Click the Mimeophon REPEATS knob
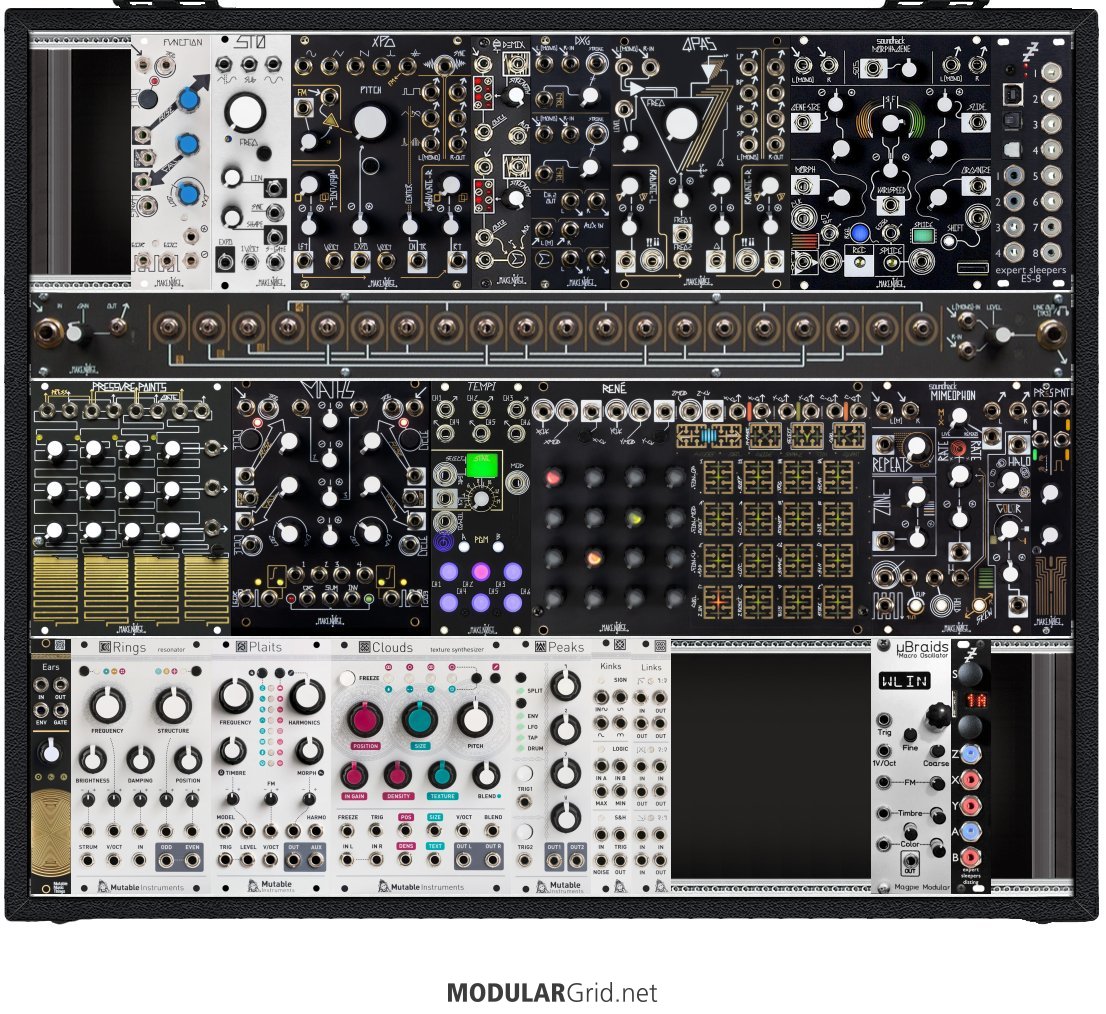The width and height of the screenshot is (1106, 1014). point(915,447)
